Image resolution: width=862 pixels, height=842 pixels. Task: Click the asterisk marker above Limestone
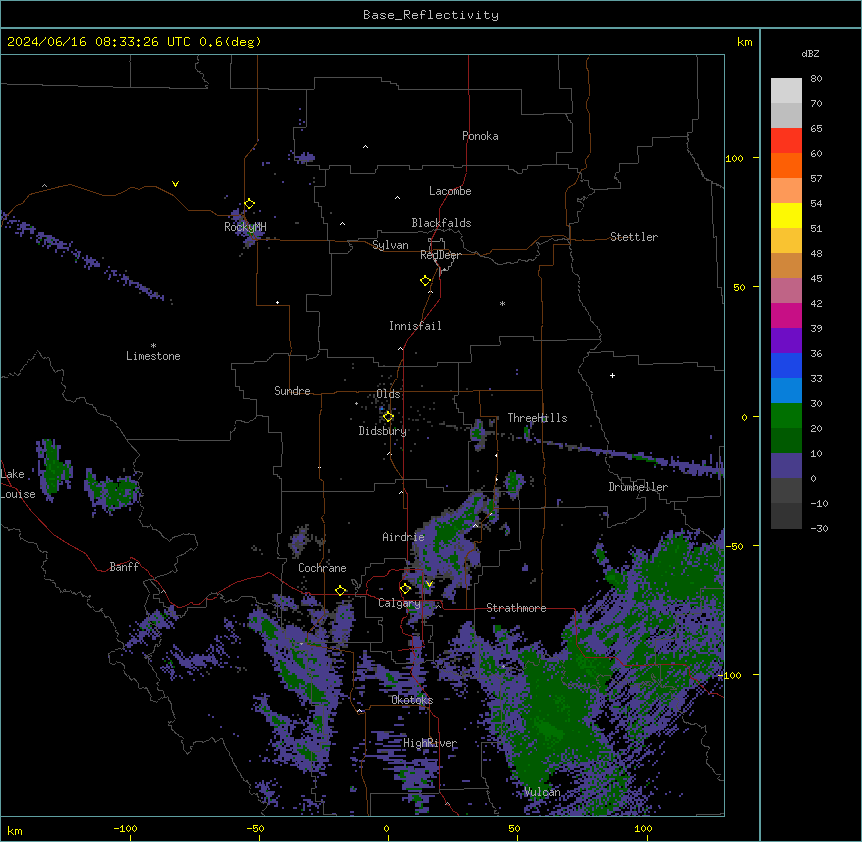153,346
